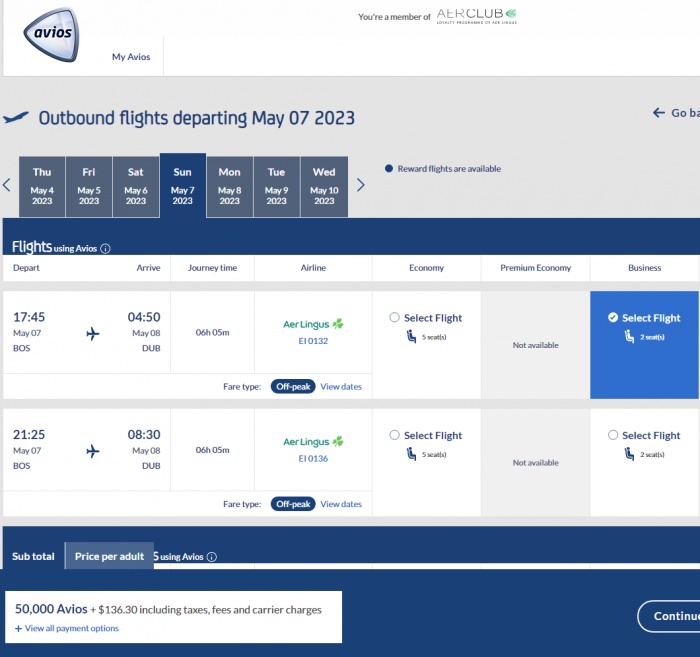Select Business radio for 21:25 flight

click(x=613, y=435)
